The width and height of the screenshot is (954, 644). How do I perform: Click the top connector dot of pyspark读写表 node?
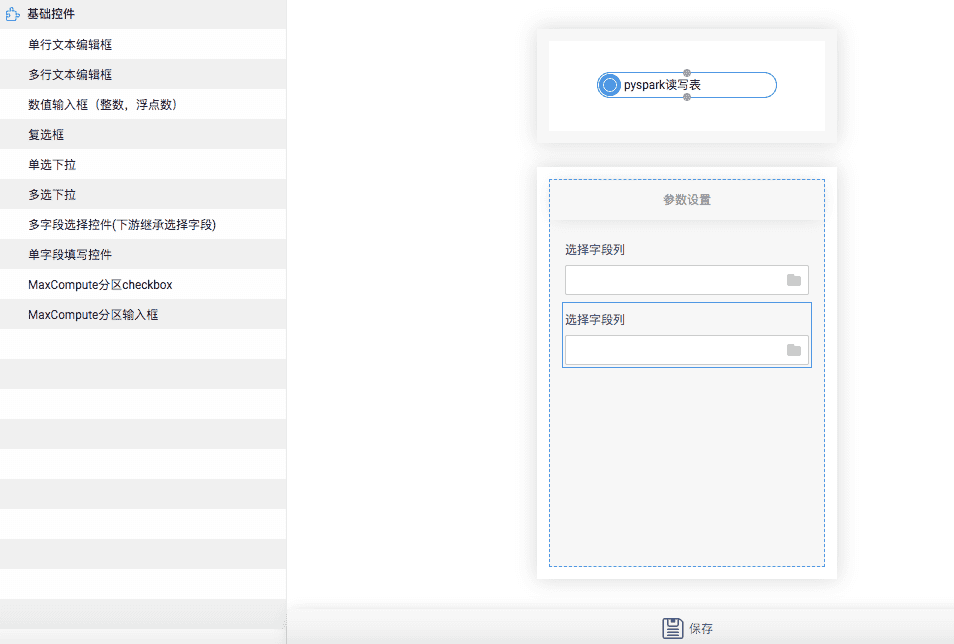coord(687,73)
